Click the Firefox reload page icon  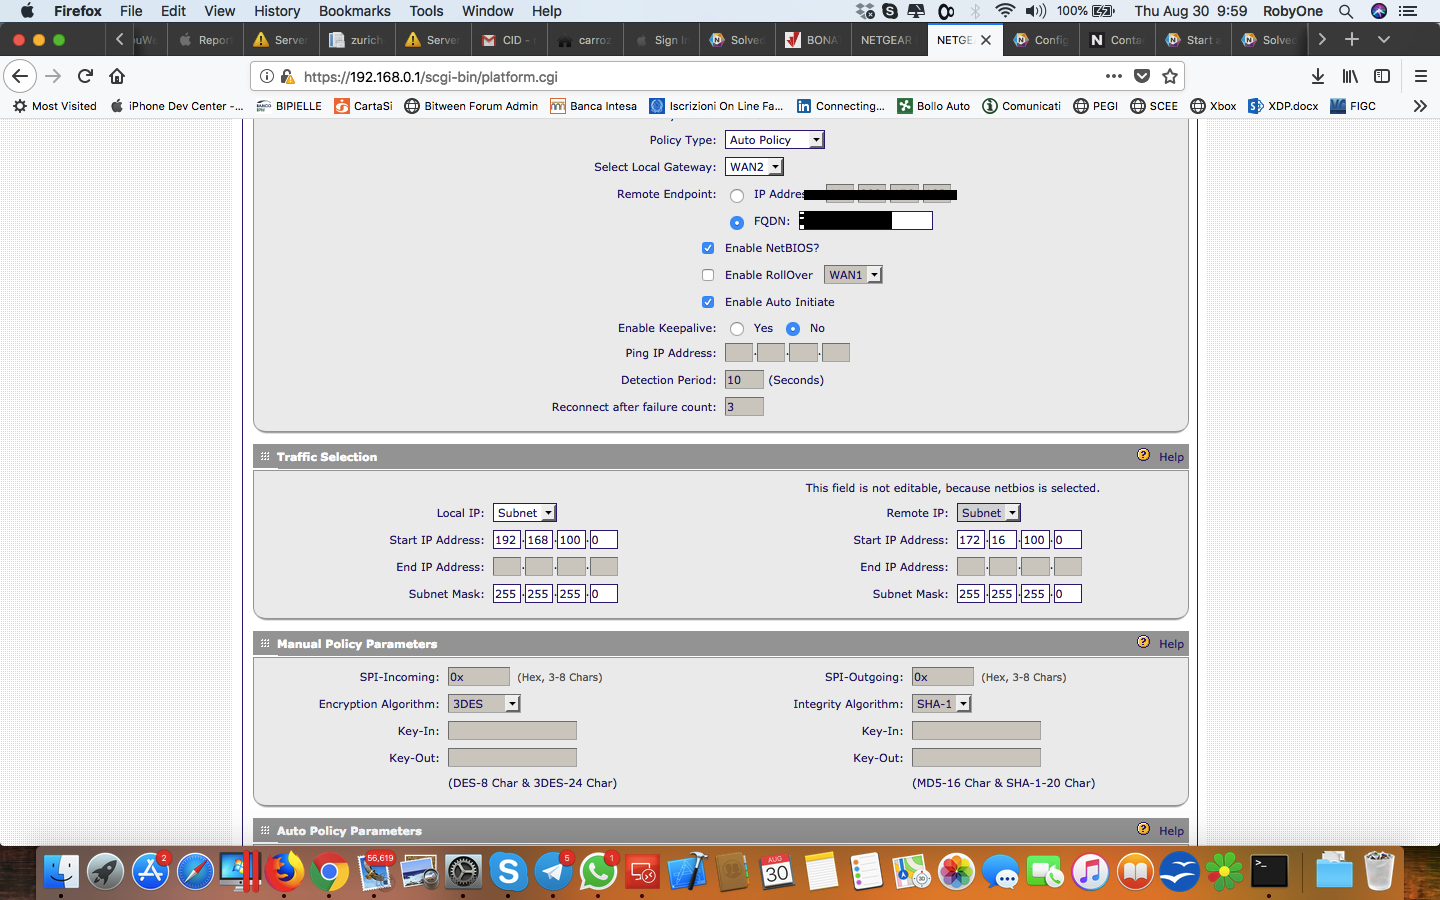point(86,76)
